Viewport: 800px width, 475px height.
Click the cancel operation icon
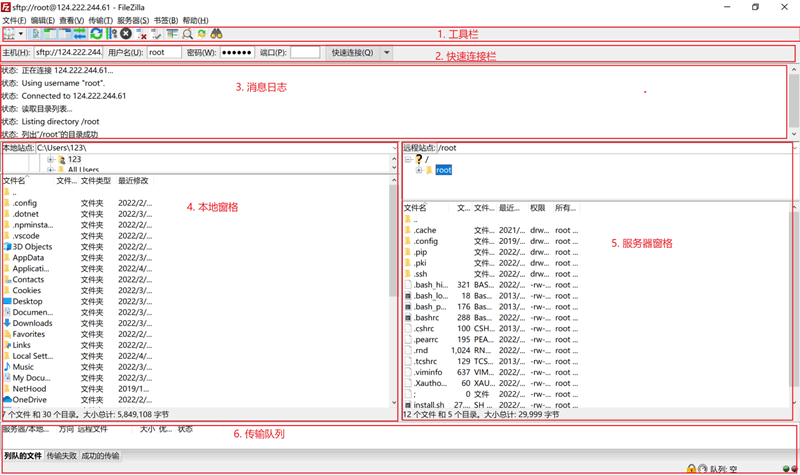(126, 34)
